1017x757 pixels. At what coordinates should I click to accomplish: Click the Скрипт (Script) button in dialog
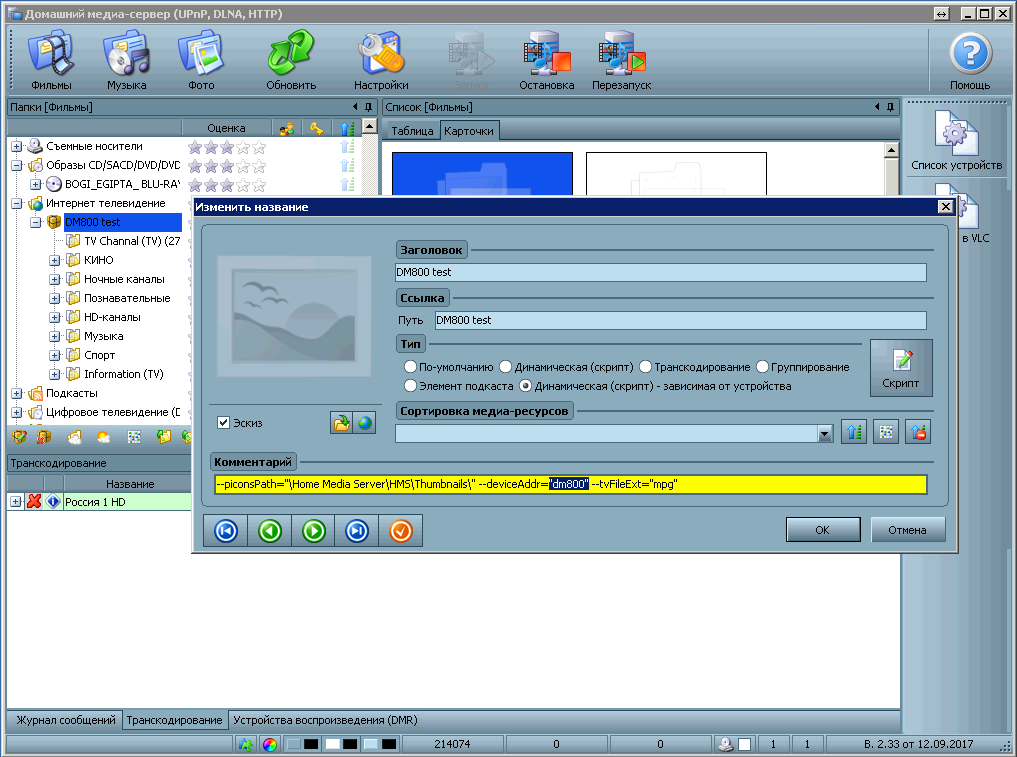(900, 368)
